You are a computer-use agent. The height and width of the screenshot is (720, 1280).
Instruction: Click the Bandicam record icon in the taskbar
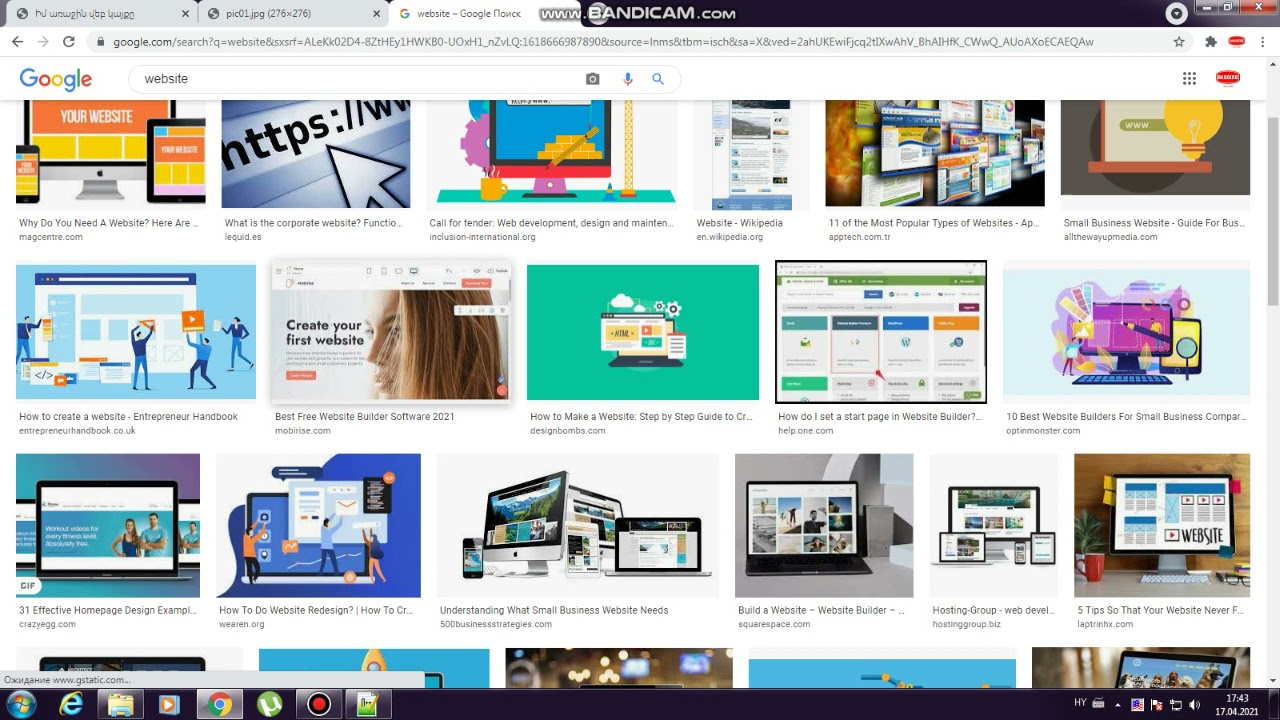point(319,704)
